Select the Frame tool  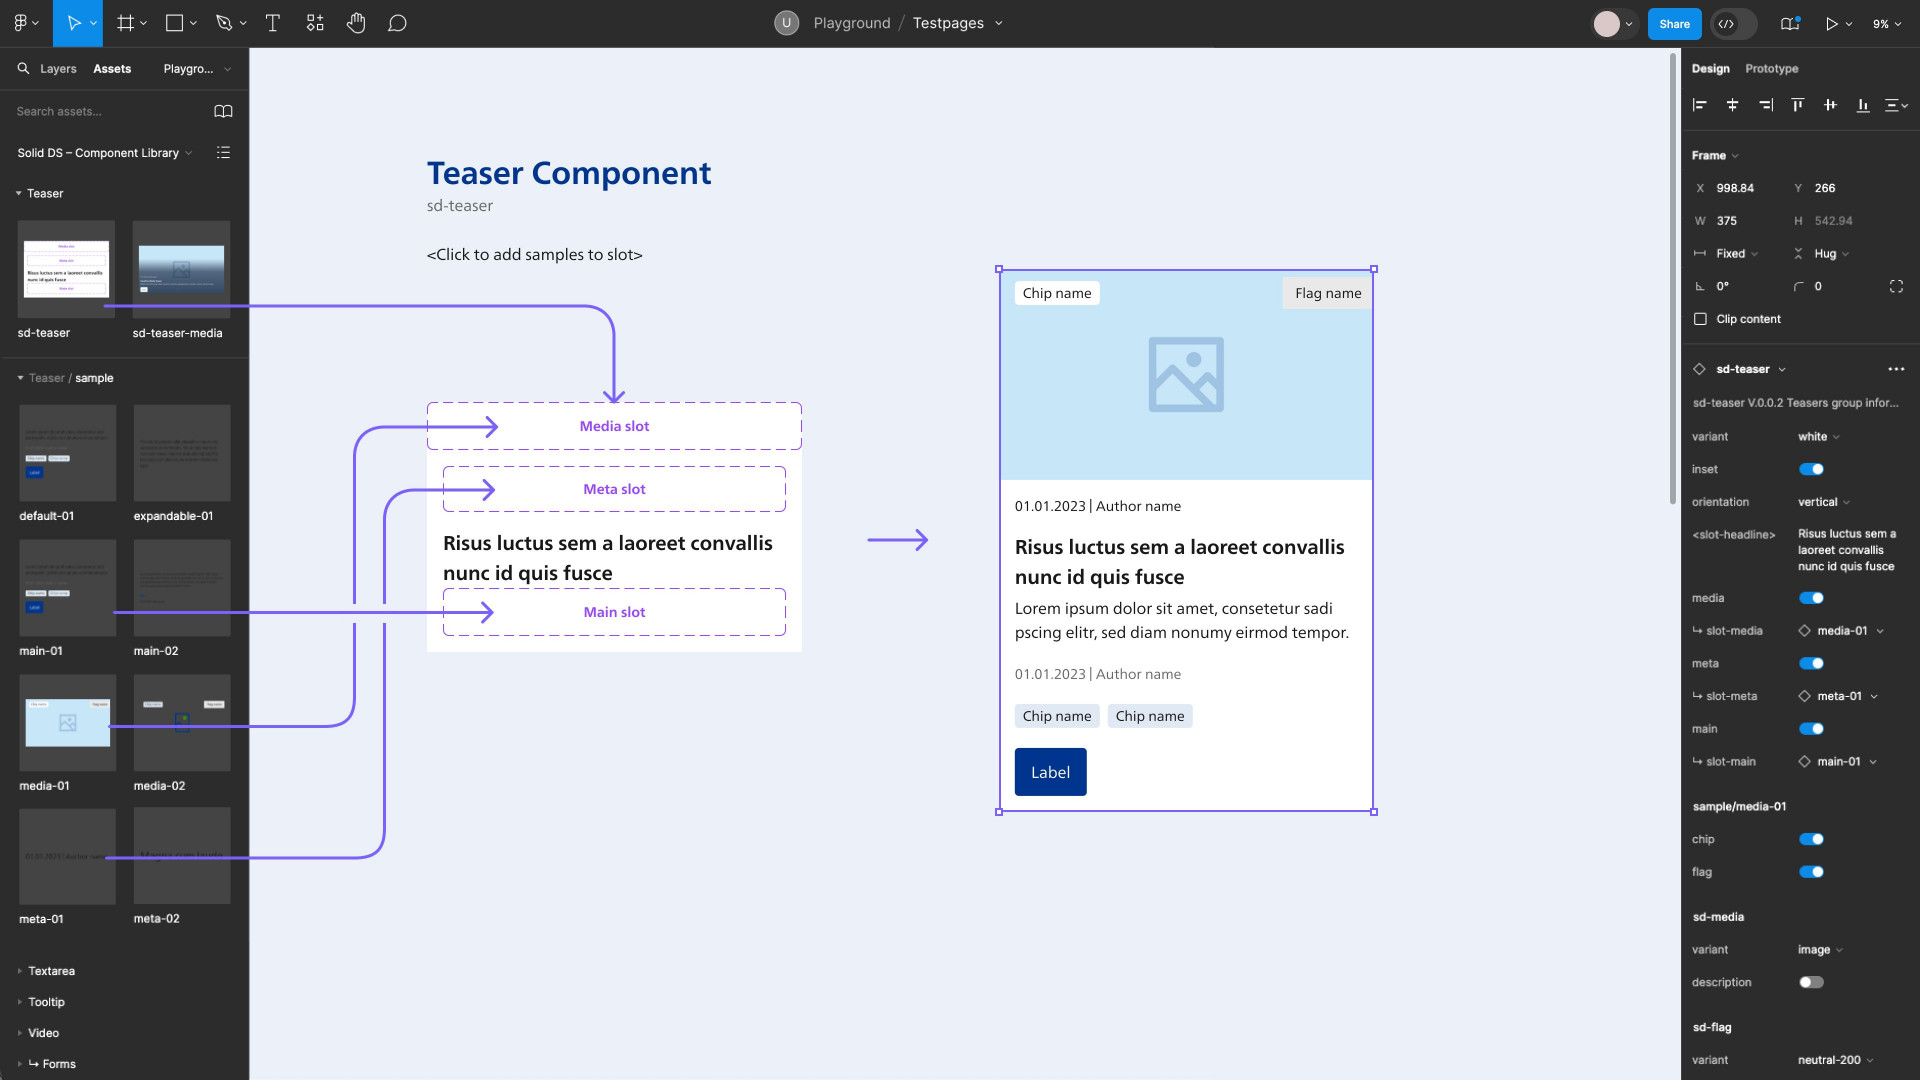123,22
